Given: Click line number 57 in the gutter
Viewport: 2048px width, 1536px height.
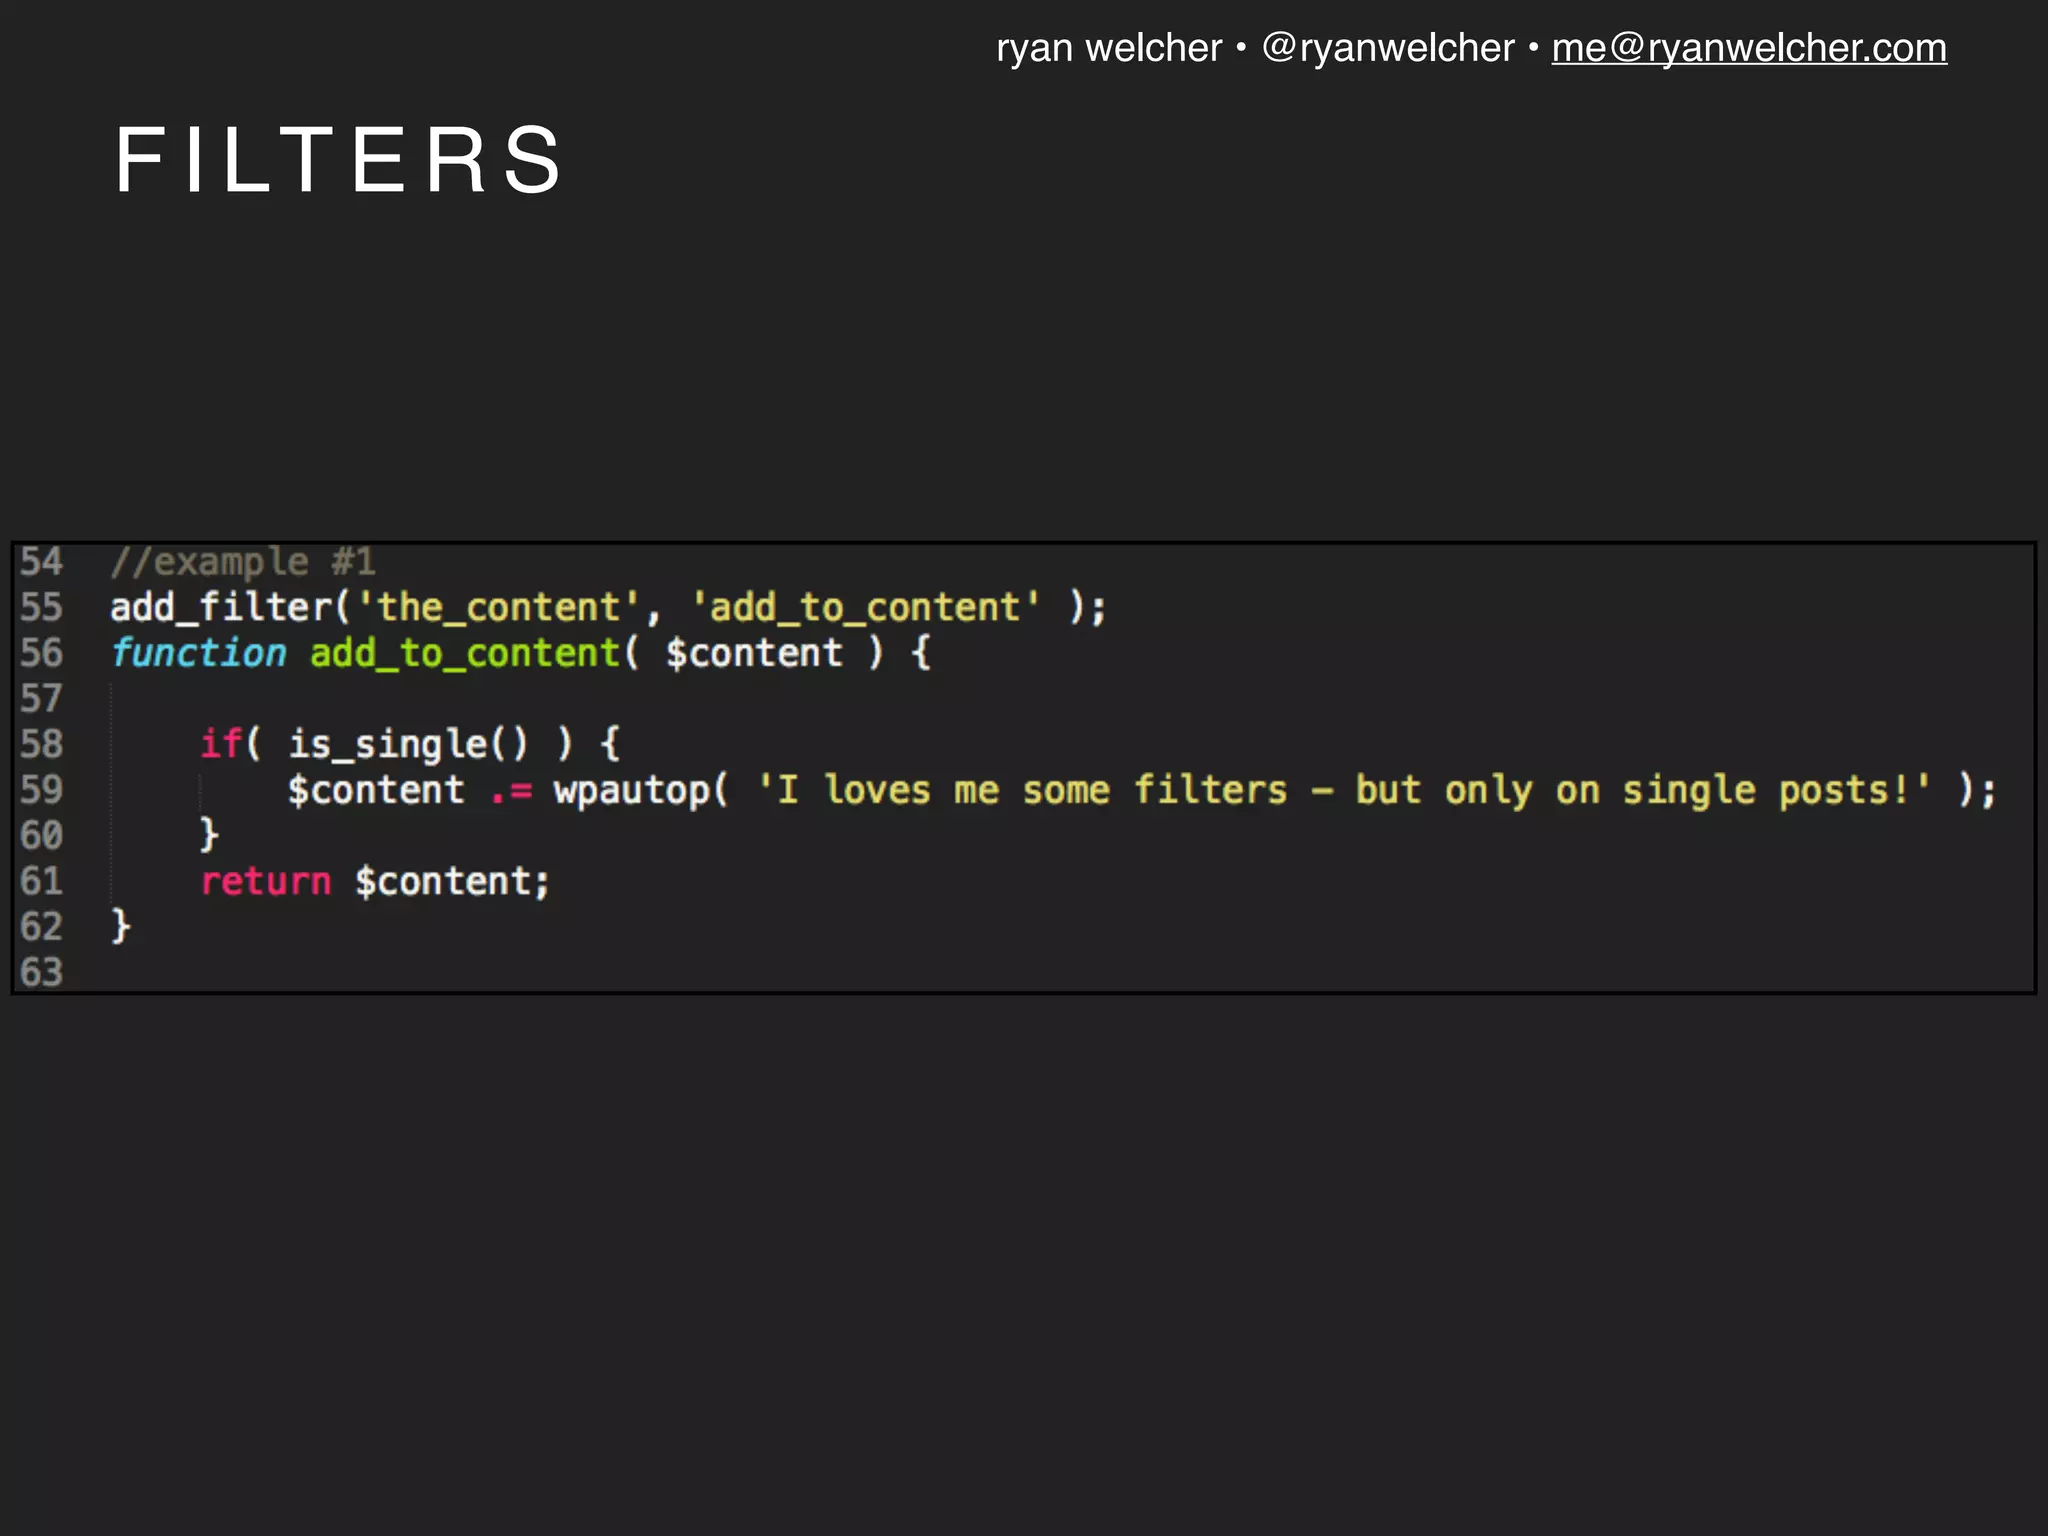Looking at the screenshot, I should [41, 699].
